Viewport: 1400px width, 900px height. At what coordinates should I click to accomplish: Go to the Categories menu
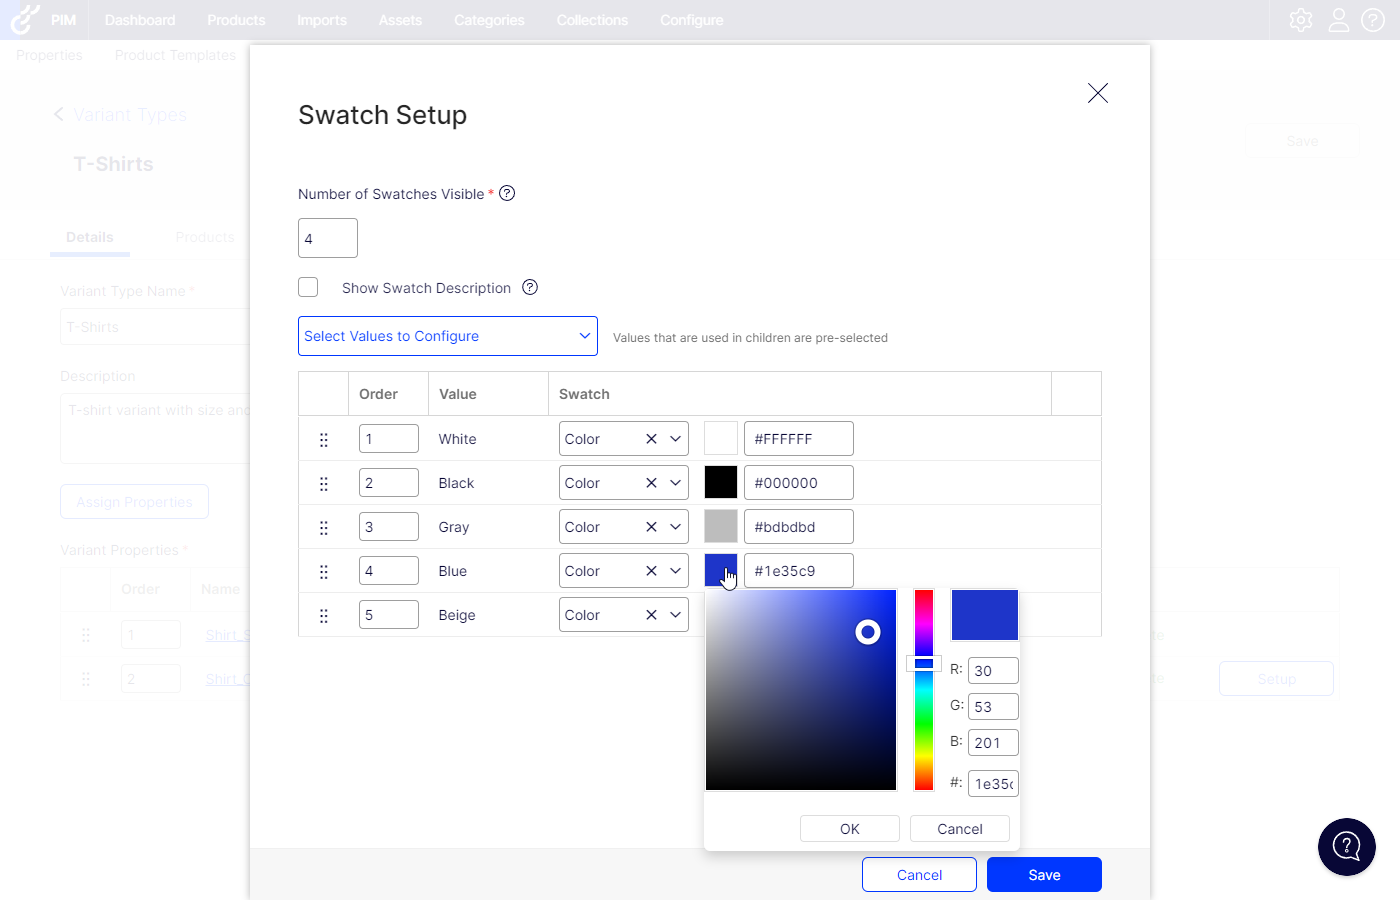click(x=489, y=20)
